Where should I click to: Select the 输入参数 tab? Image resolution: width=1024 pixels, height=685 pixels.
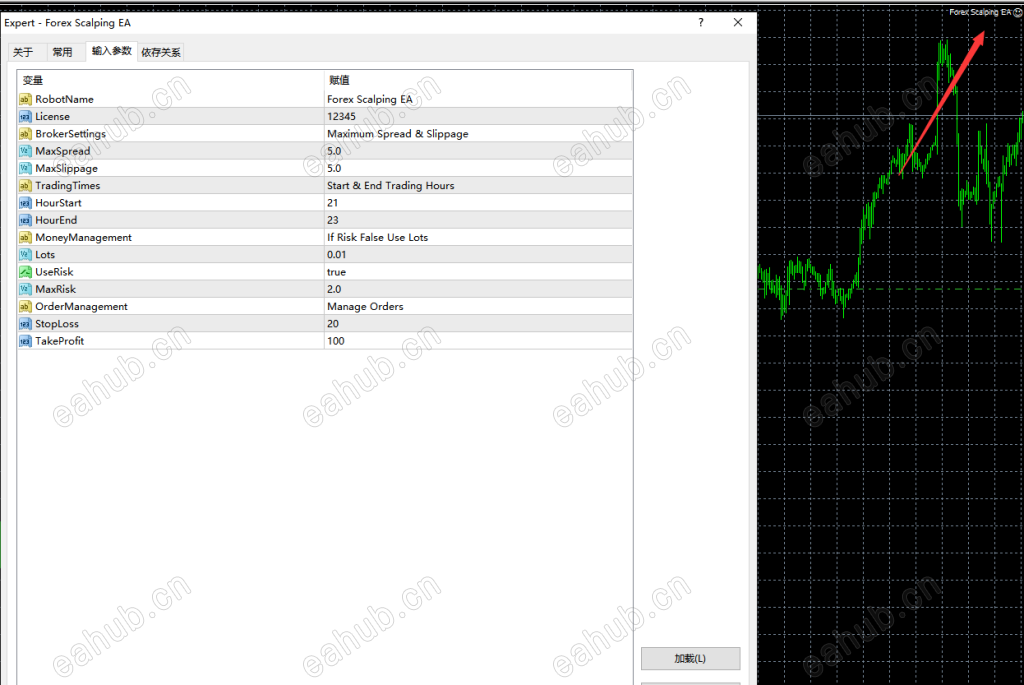tap(112, 51)
